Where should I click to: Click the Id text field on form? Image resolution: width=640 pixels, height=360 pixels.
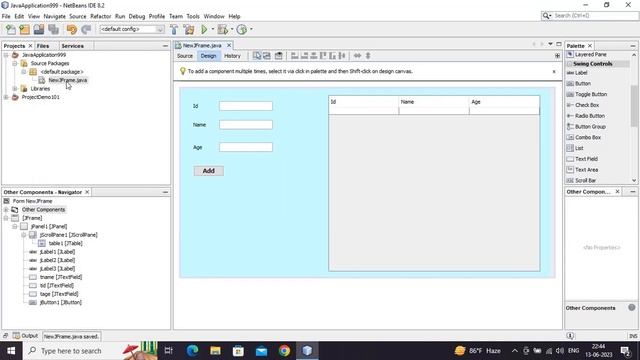click(x=246, y=106)
